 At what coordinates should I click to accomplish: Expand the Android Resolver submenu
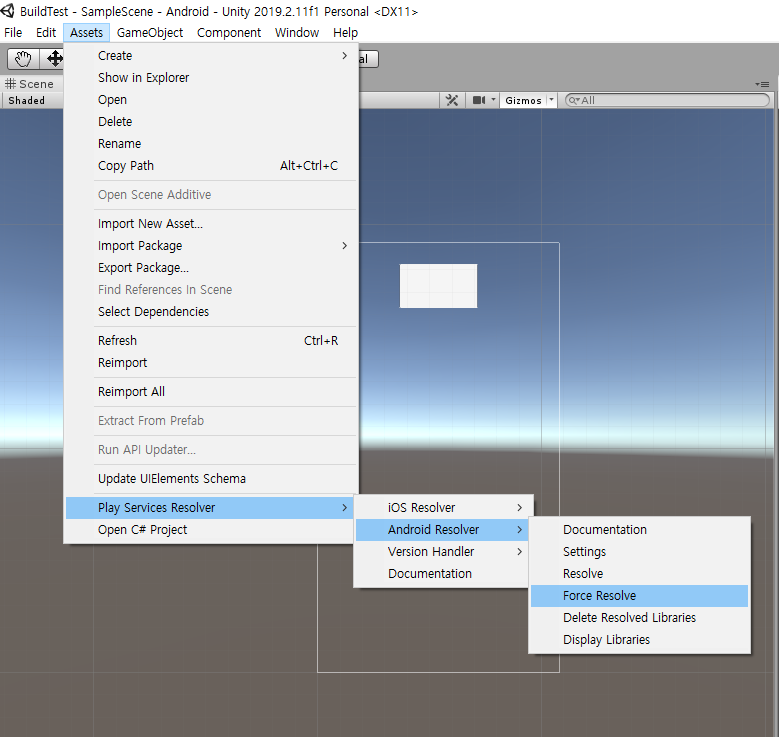[x=444, y=530]
